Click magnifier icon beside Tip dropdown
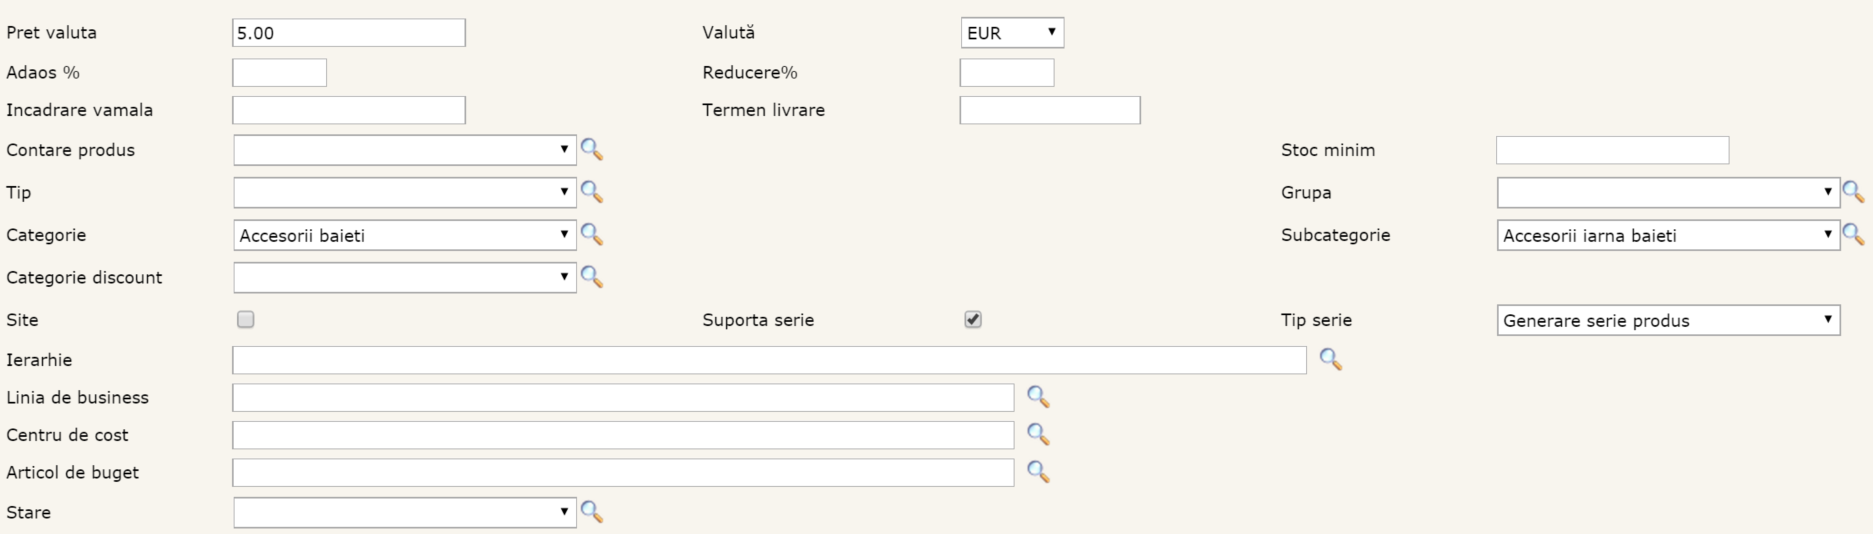Viewport: 1873px width, 534px height. [x=592, y=192]
